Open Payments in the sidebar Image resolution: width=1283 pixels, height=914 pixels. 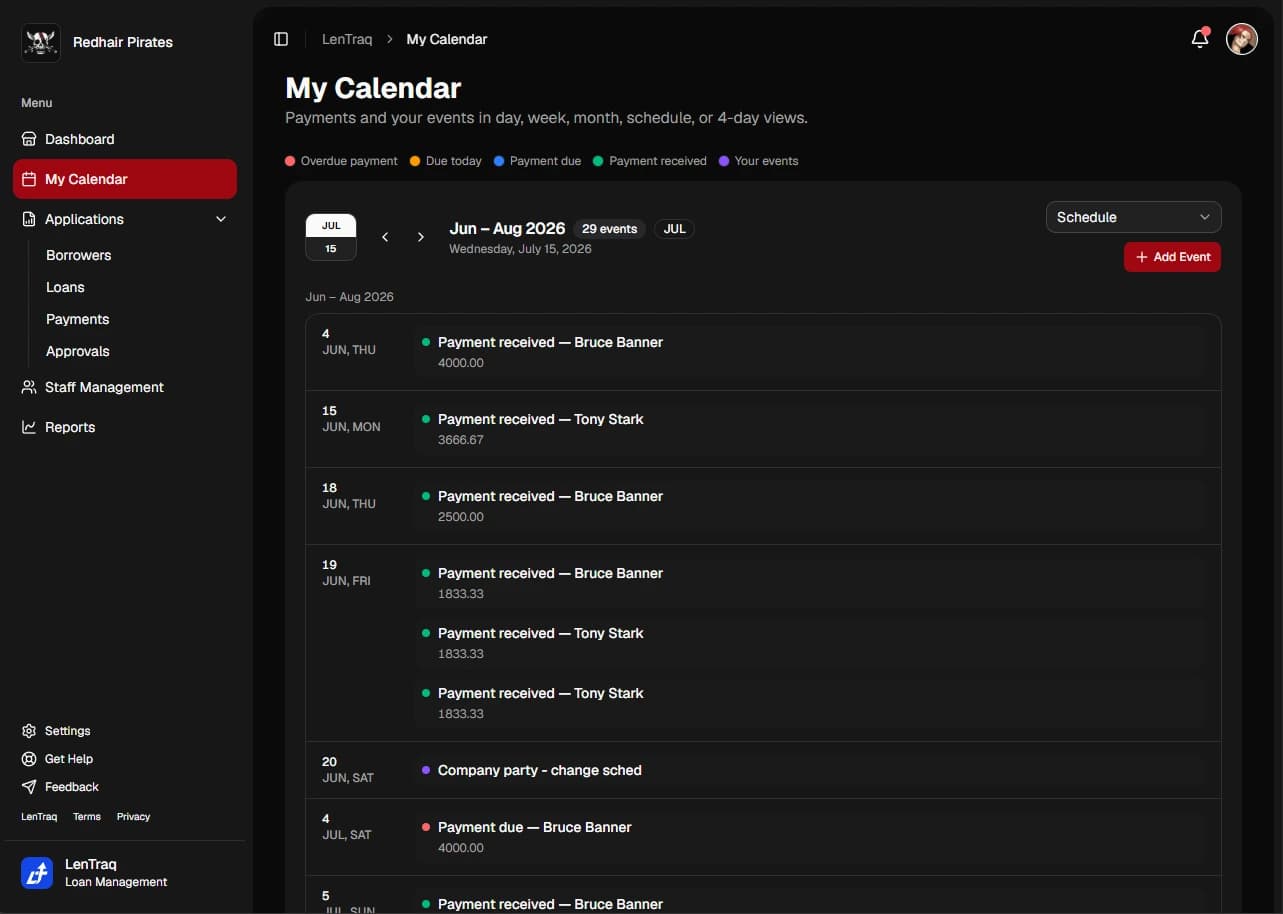click(x=78, y=319)
